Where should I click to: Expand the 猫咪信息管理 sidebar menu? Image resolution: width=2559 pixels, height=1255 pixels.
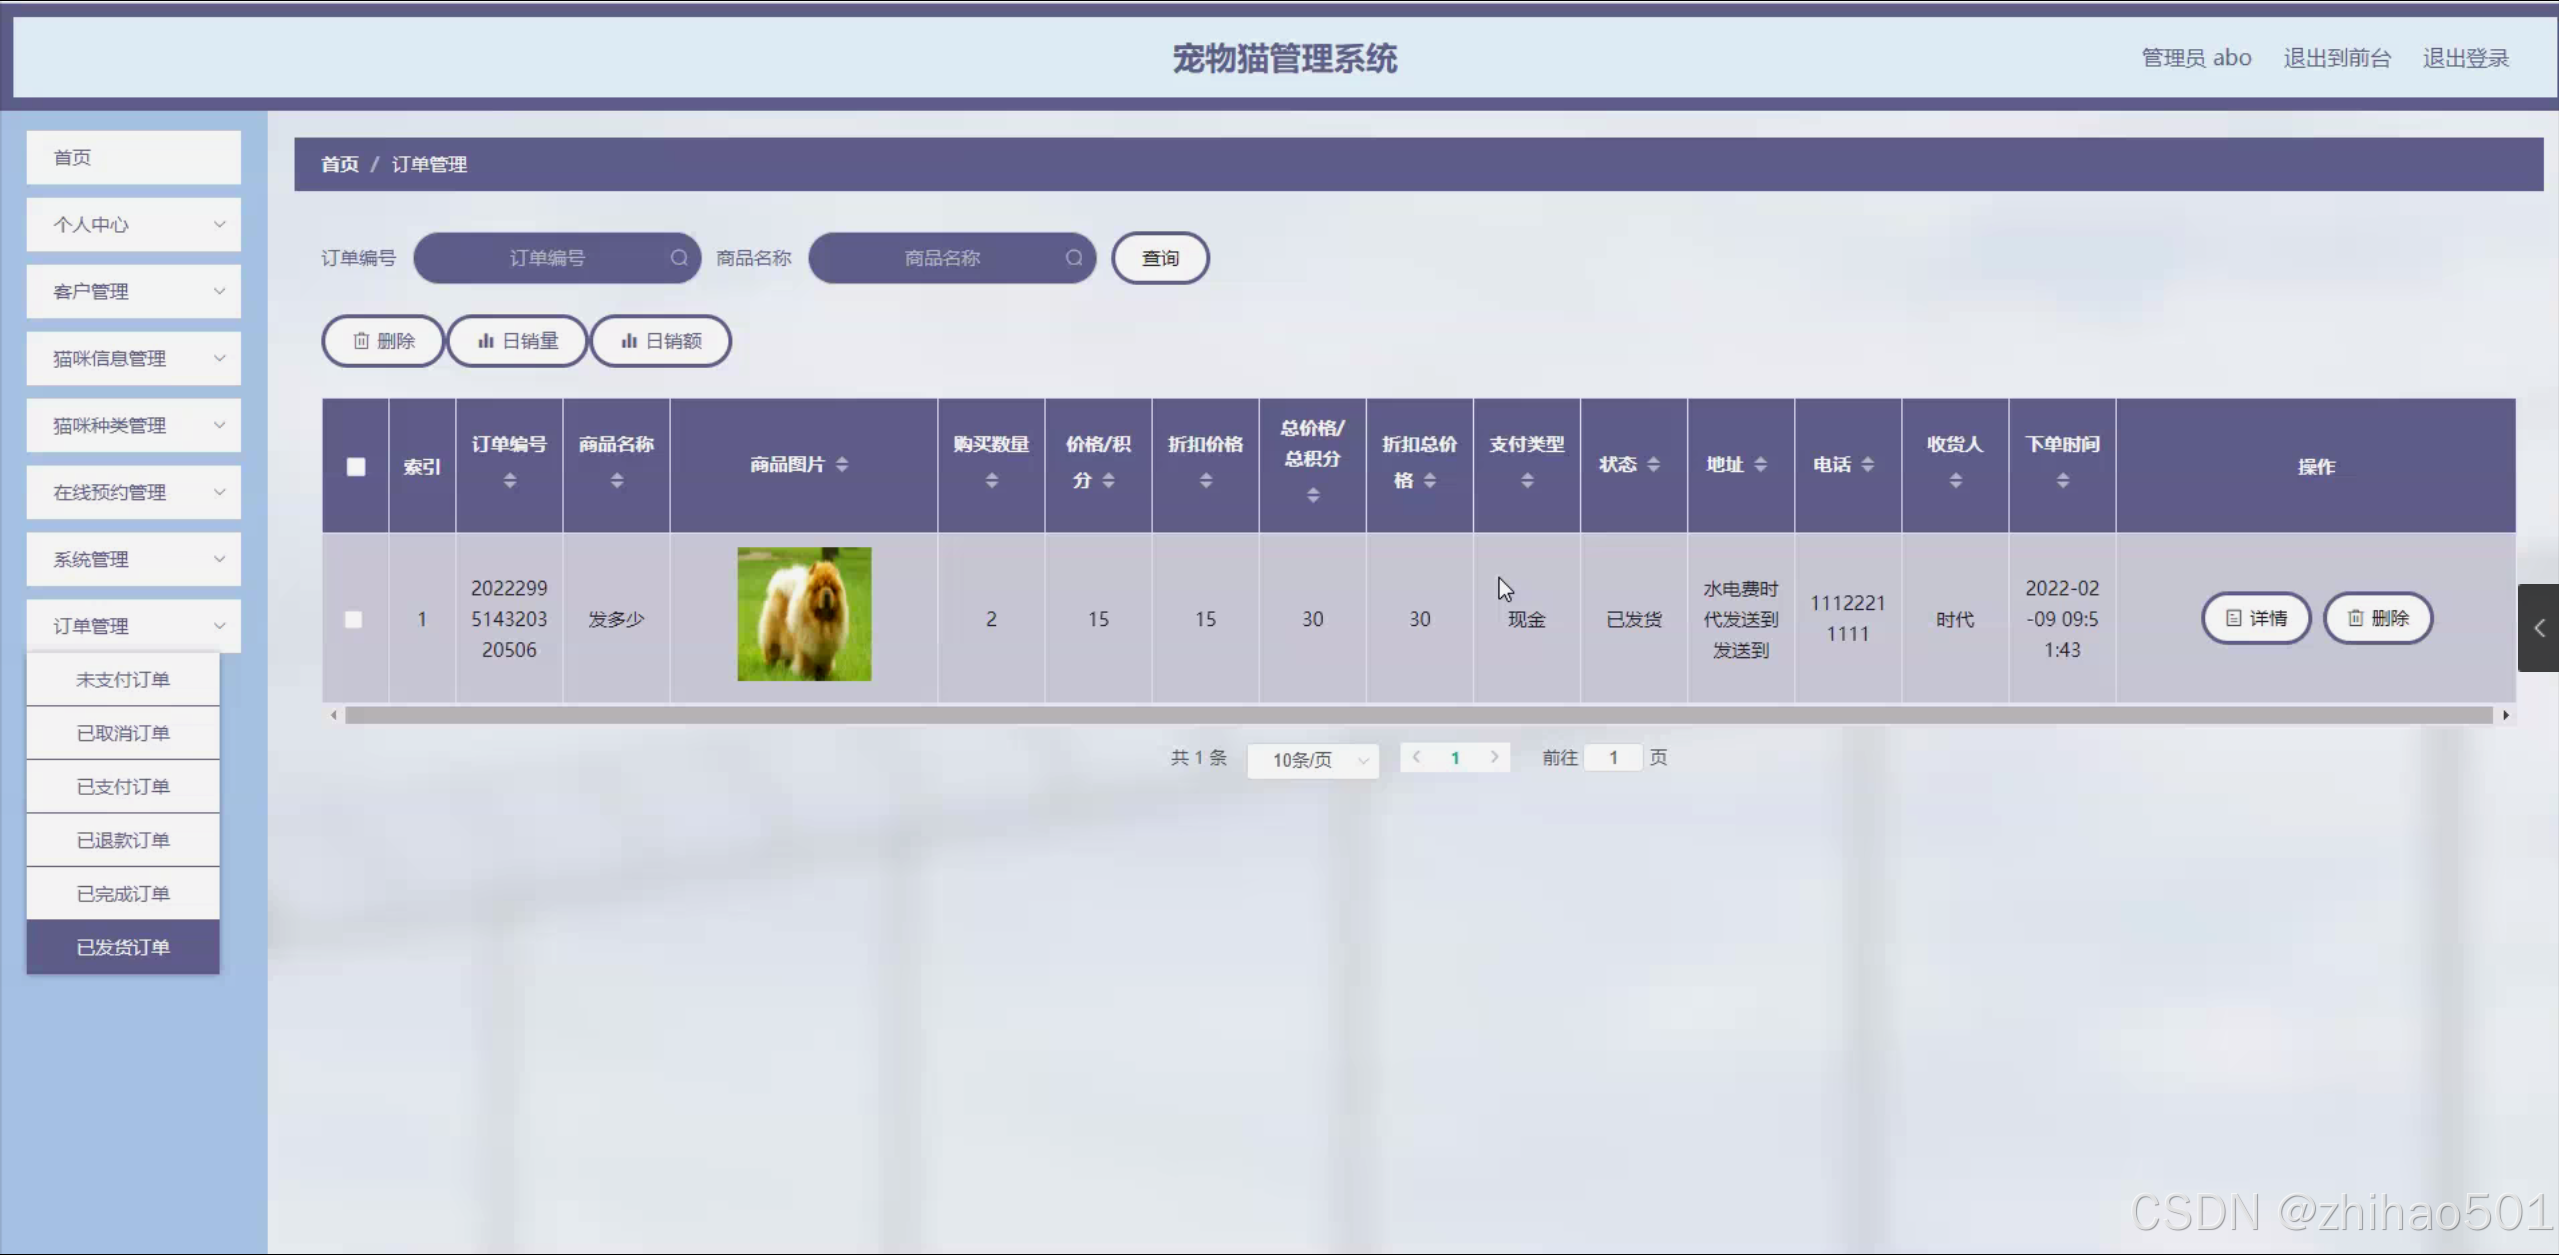pos(133,358)
